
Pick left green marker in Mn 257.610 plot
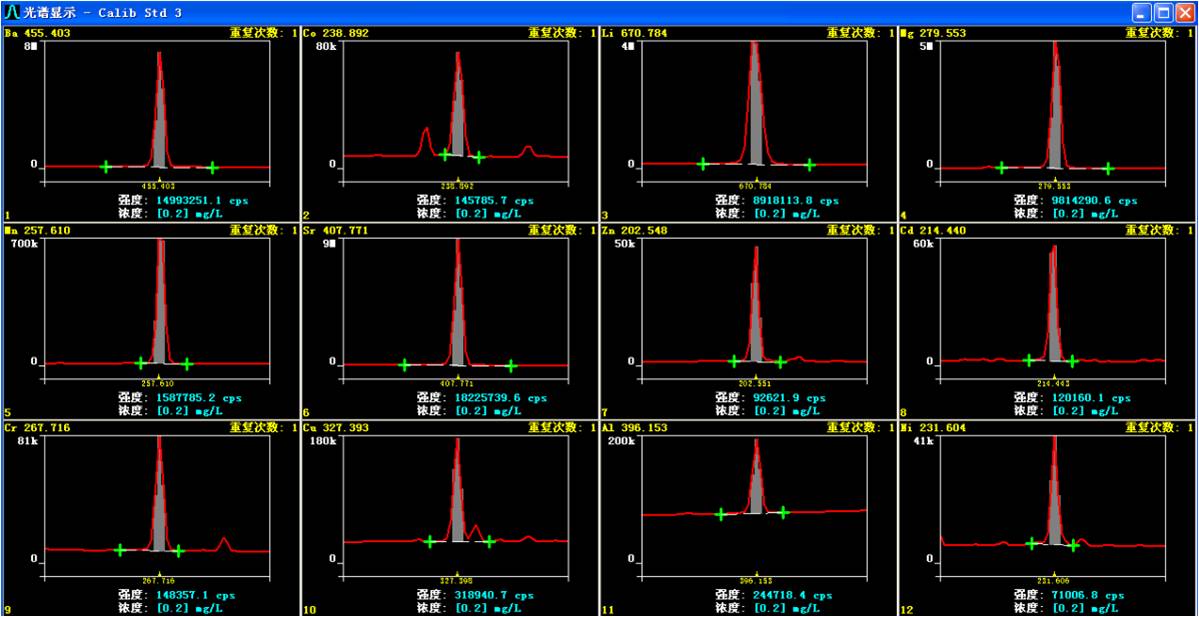pyautogui.click(x=140, y=362)
